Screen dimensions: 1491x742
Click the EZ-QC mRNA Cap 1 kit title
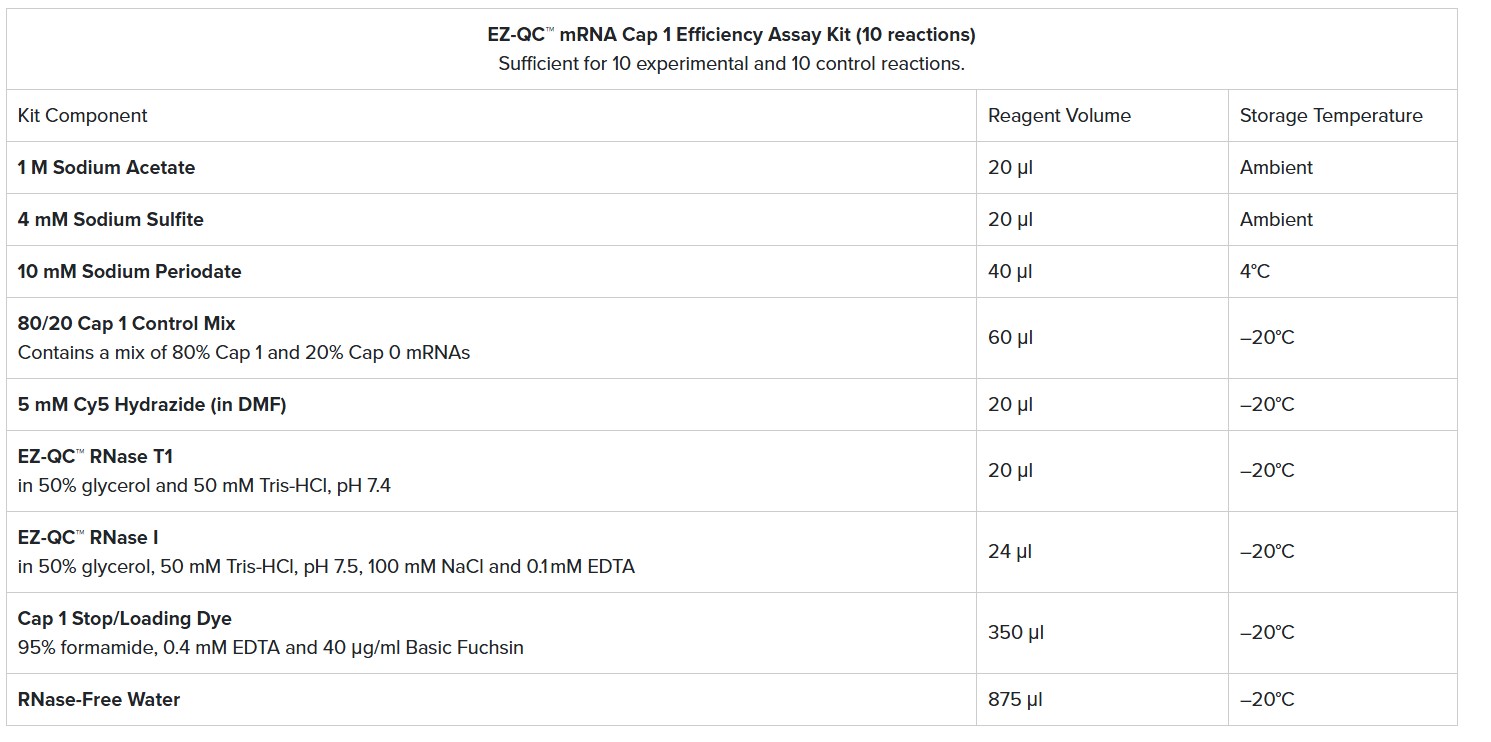coord(731,35)
